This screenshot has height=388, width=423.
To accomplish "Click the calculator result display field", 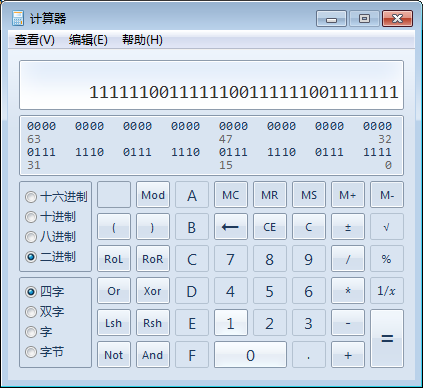I will pos(211,85).
